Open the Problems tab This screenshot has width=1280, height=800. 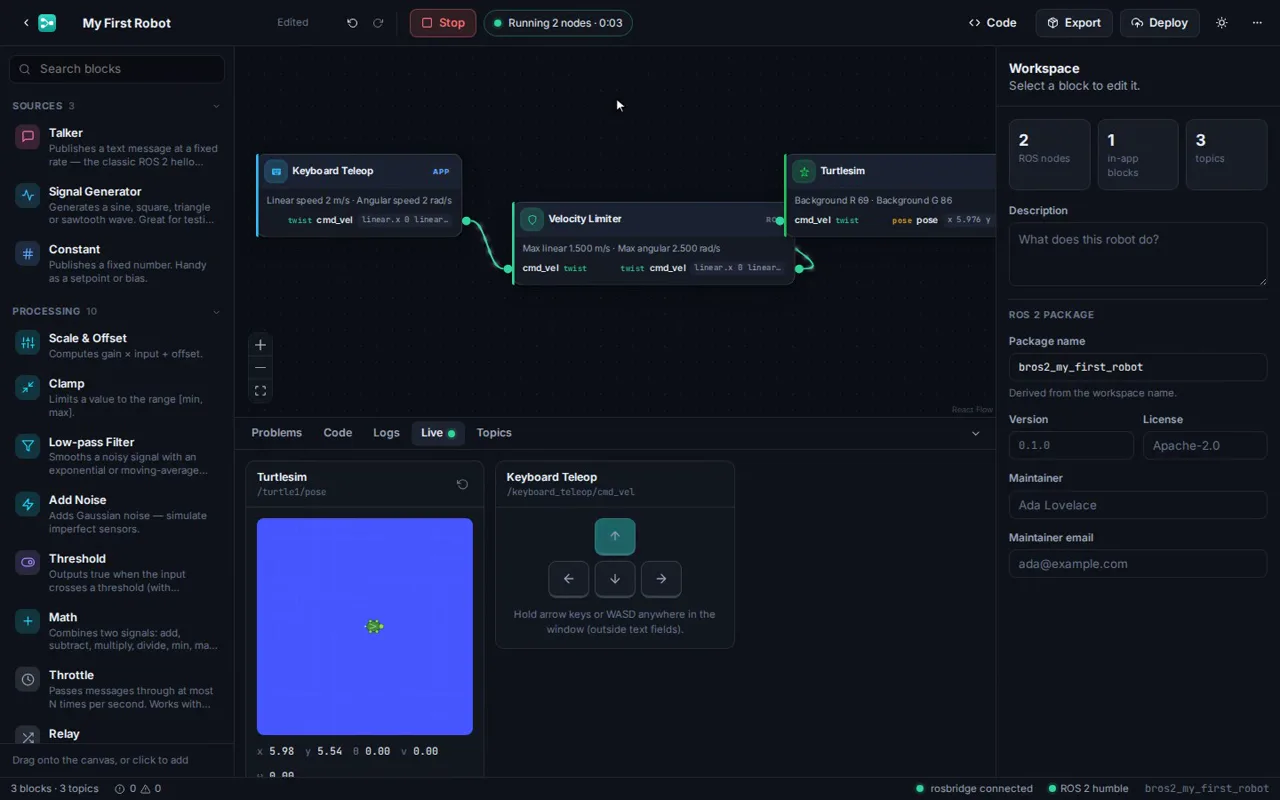pyautogui.click(x=276, y=433)
